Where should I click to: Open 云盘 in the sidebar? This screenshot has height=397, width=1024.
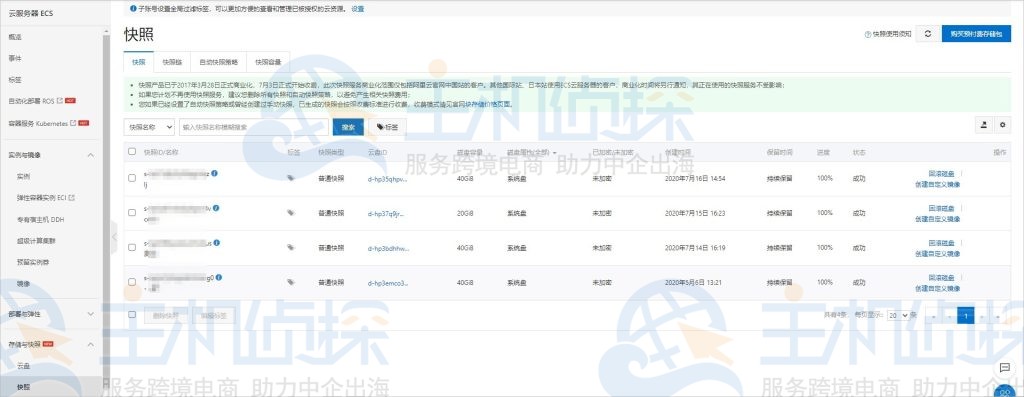24,366
